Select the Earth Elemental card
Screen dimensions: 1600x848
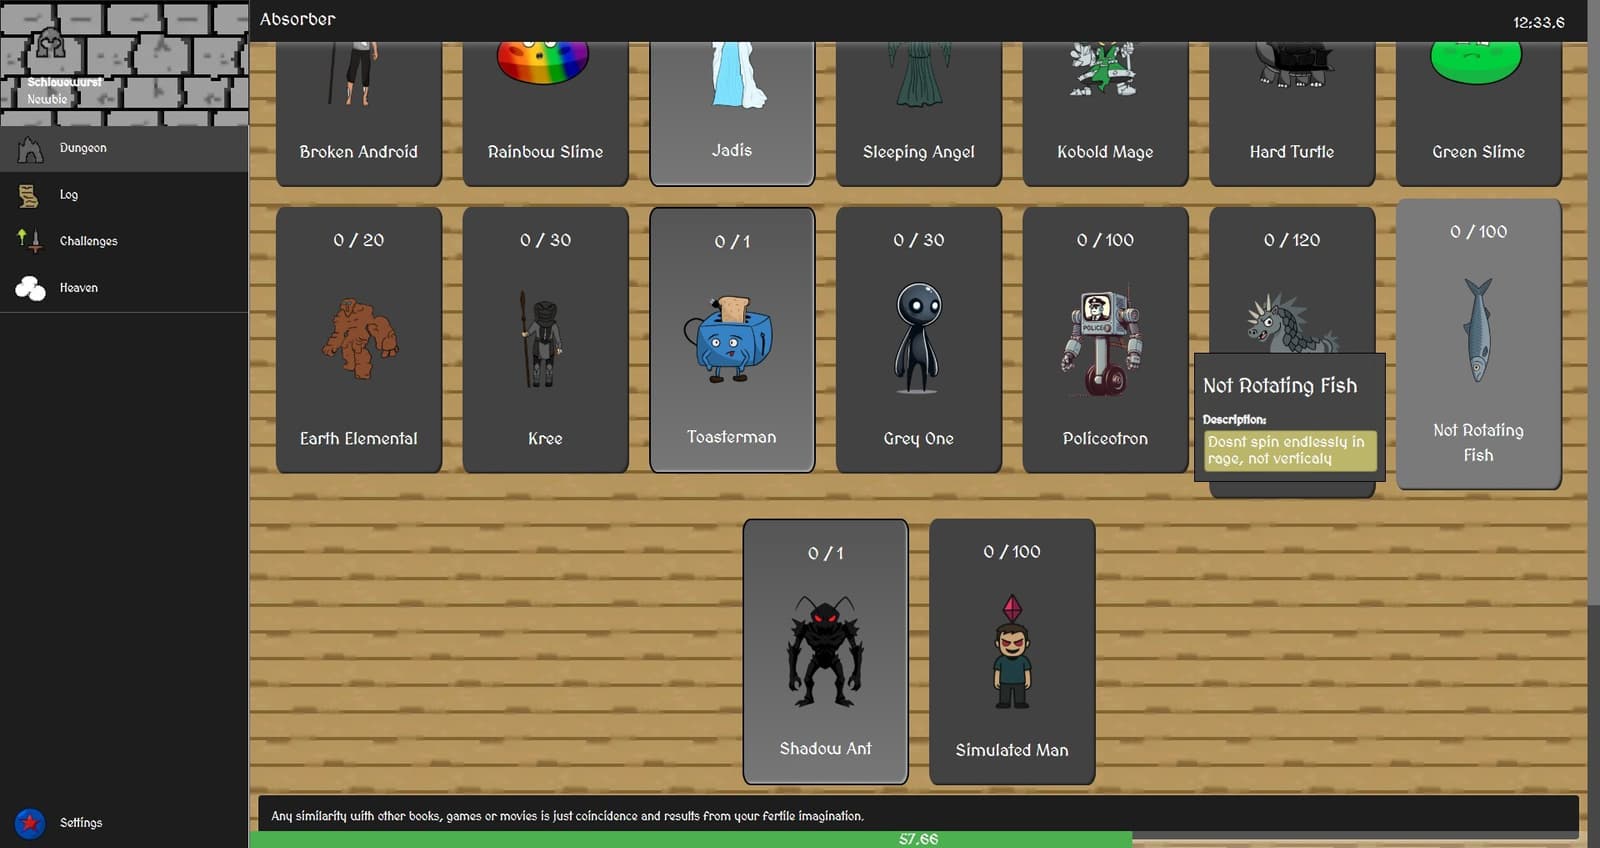coord(359,340)
